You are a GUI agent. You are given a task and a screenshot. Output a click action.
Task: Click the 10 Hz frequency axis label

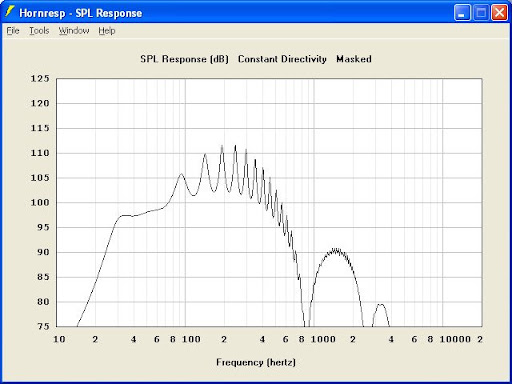click(x=59, y=339)
